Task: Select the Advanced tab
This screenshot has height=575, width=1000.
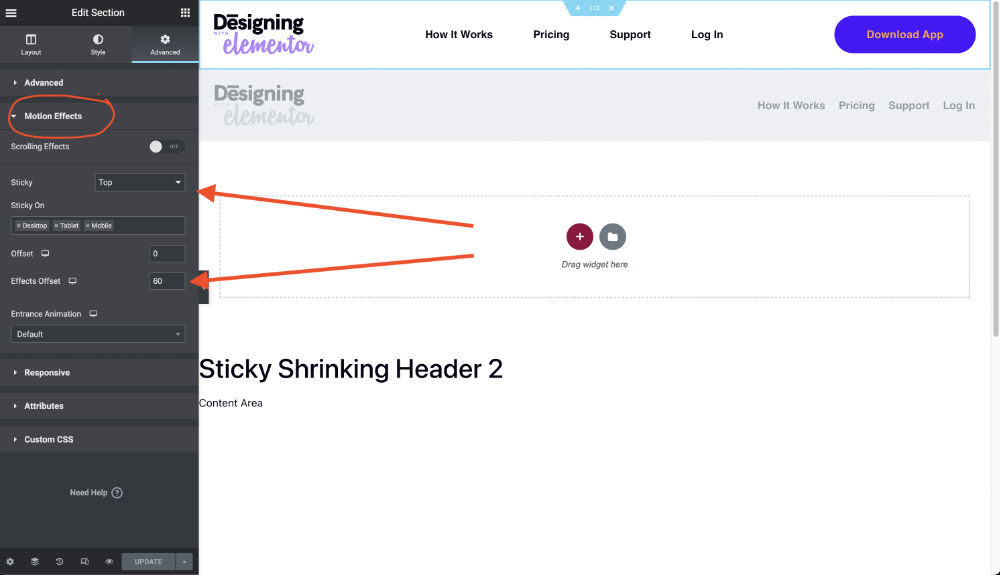Action: point(165,45)
